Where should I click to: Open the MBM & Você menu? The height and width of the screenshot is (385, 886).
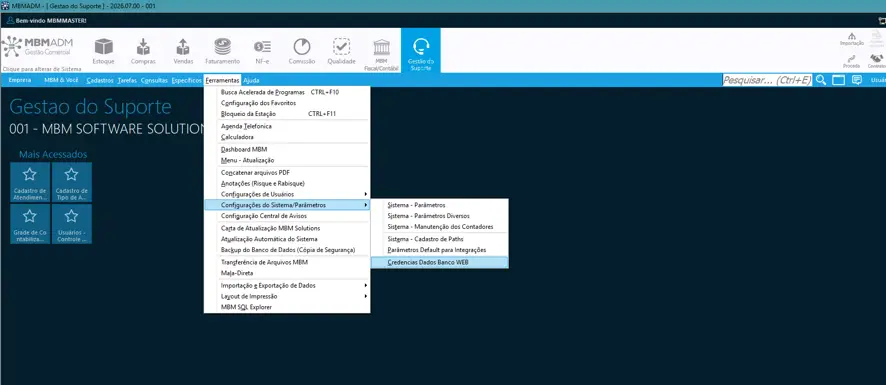click(x=61, y=80)
